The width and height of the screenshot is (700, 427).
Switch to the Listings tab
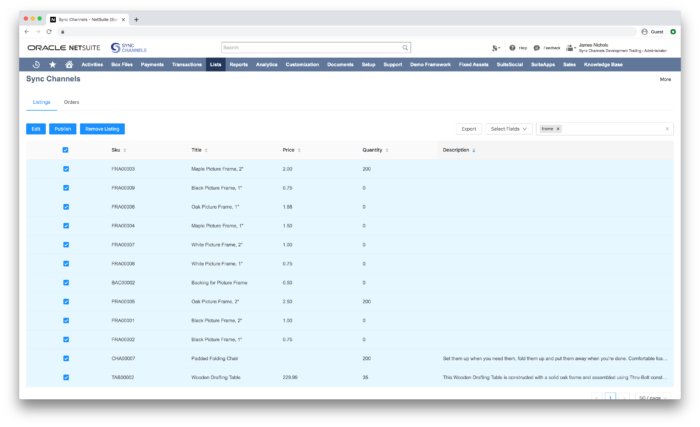[42, 102]
